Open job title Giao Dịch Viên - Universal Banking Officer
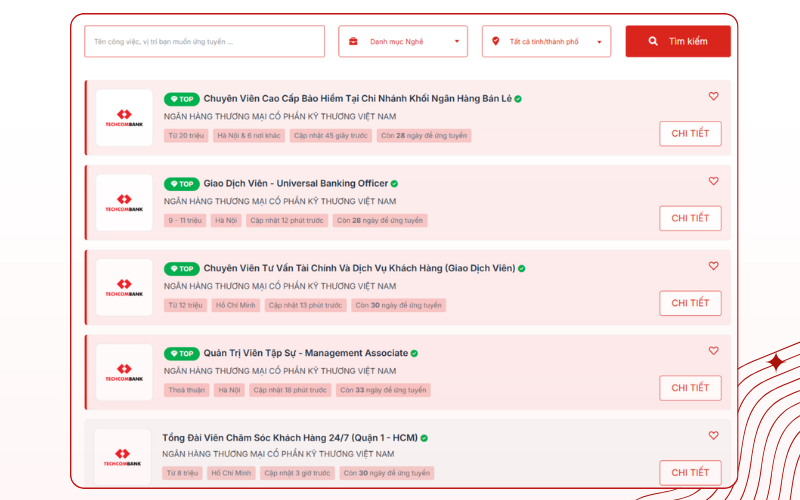The height and width of the screenshot is (500, 800). tap(295, 183)
